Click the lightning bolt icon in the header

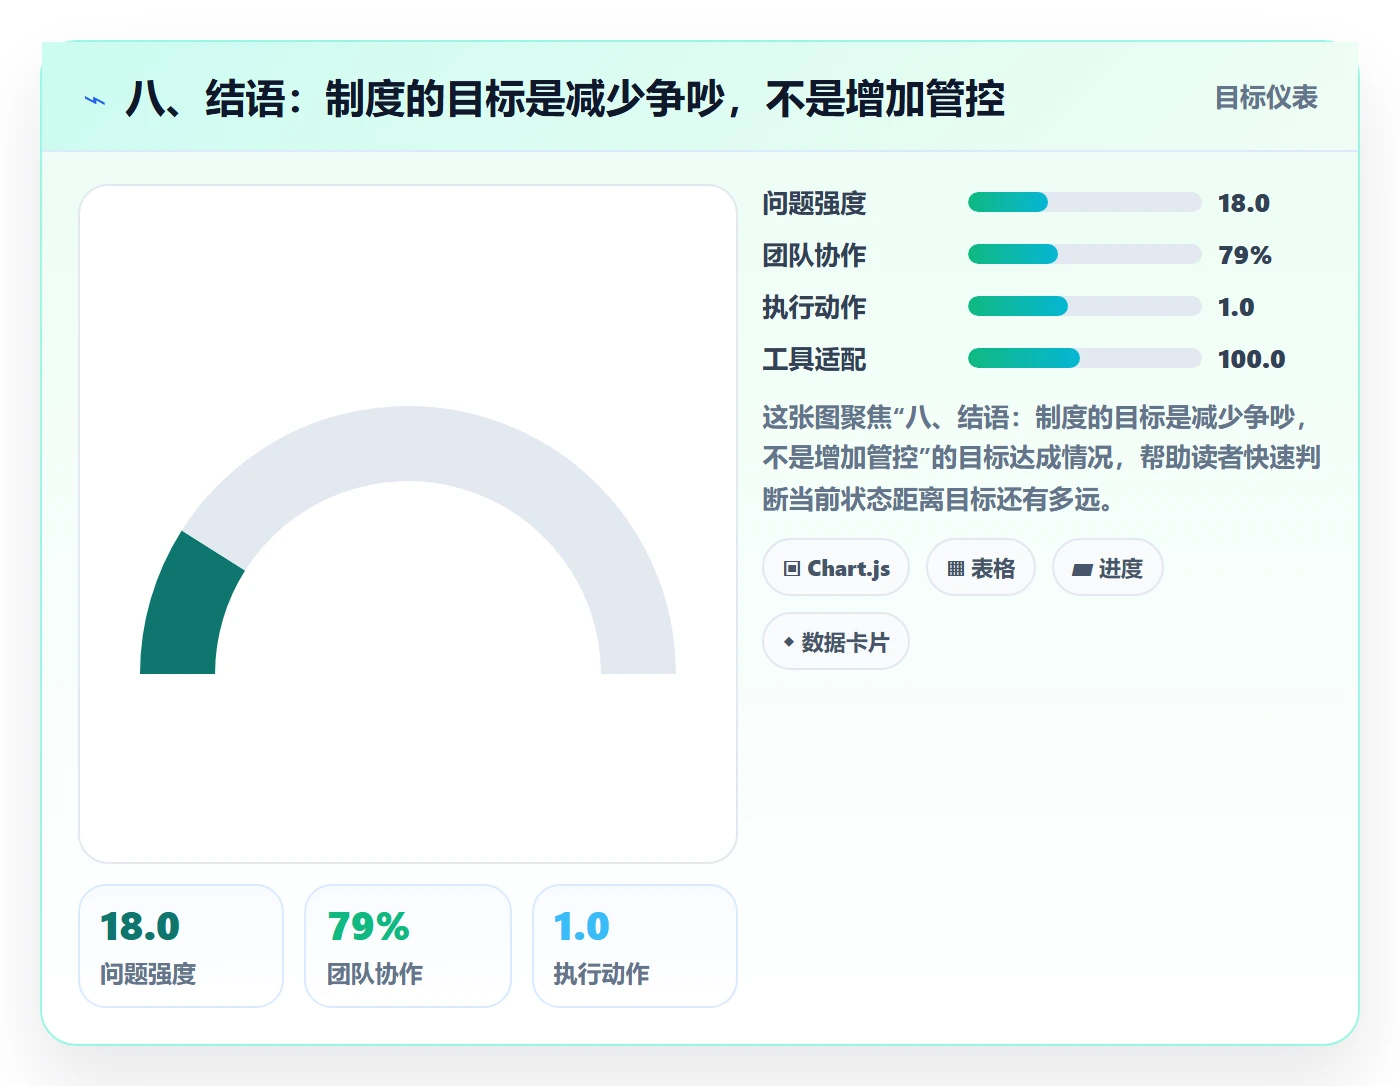tap(95, 100)
